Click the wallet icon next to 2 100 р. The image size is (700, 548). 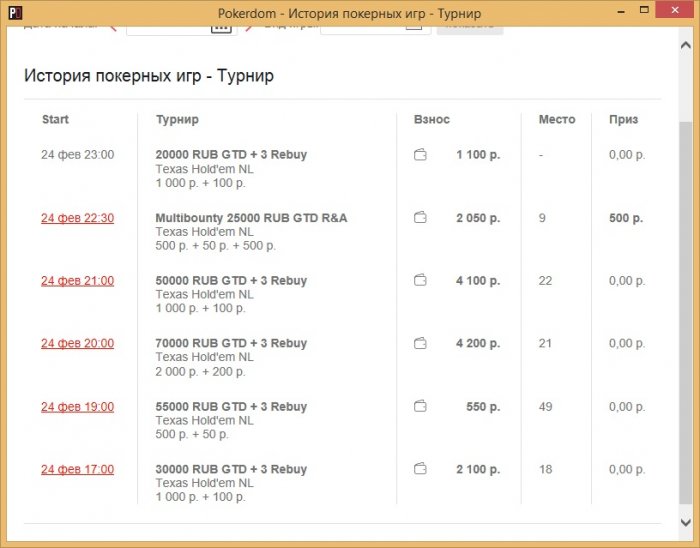pyautogui.click(x=420, y=469)
